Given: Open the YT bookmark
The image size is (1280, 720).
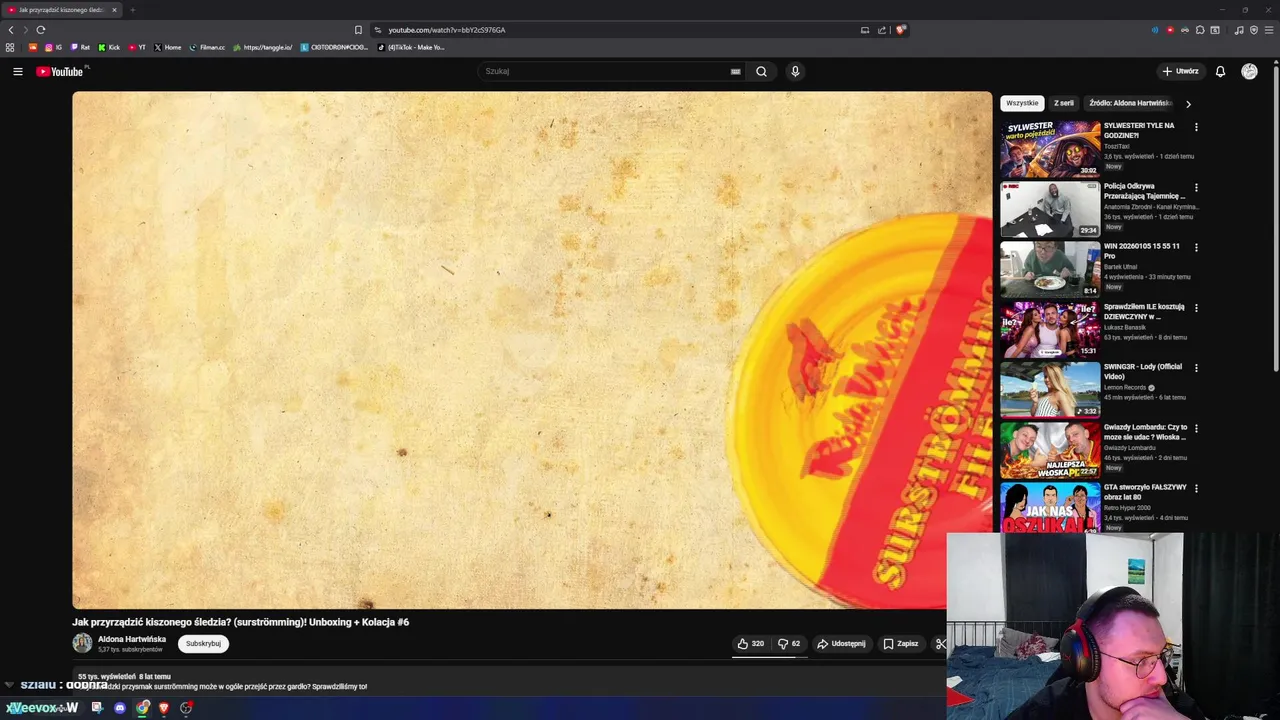Looking at the screenshot, I should tap(137, 47).
